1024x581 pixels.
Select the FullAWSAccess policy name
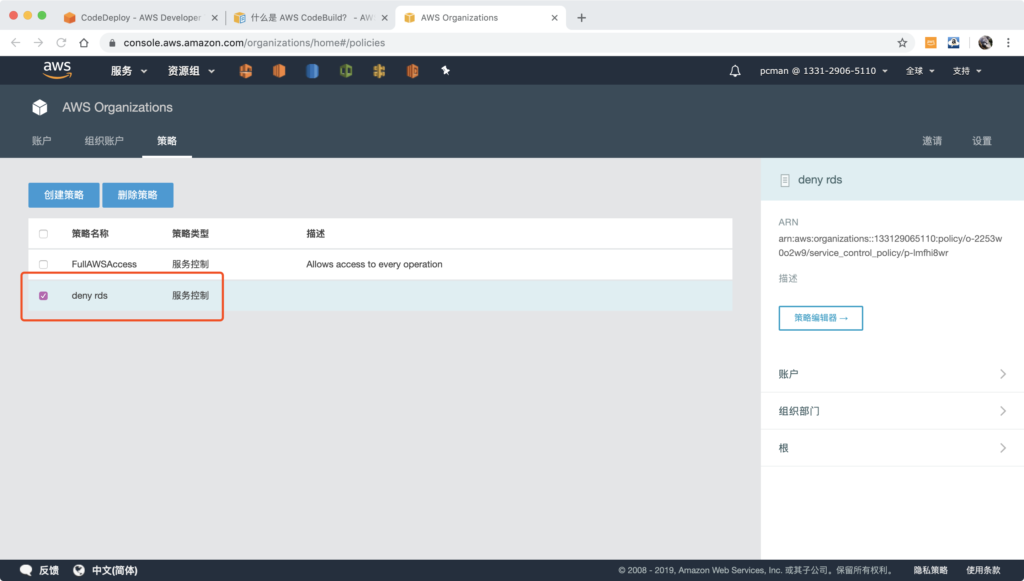(104, 264)
